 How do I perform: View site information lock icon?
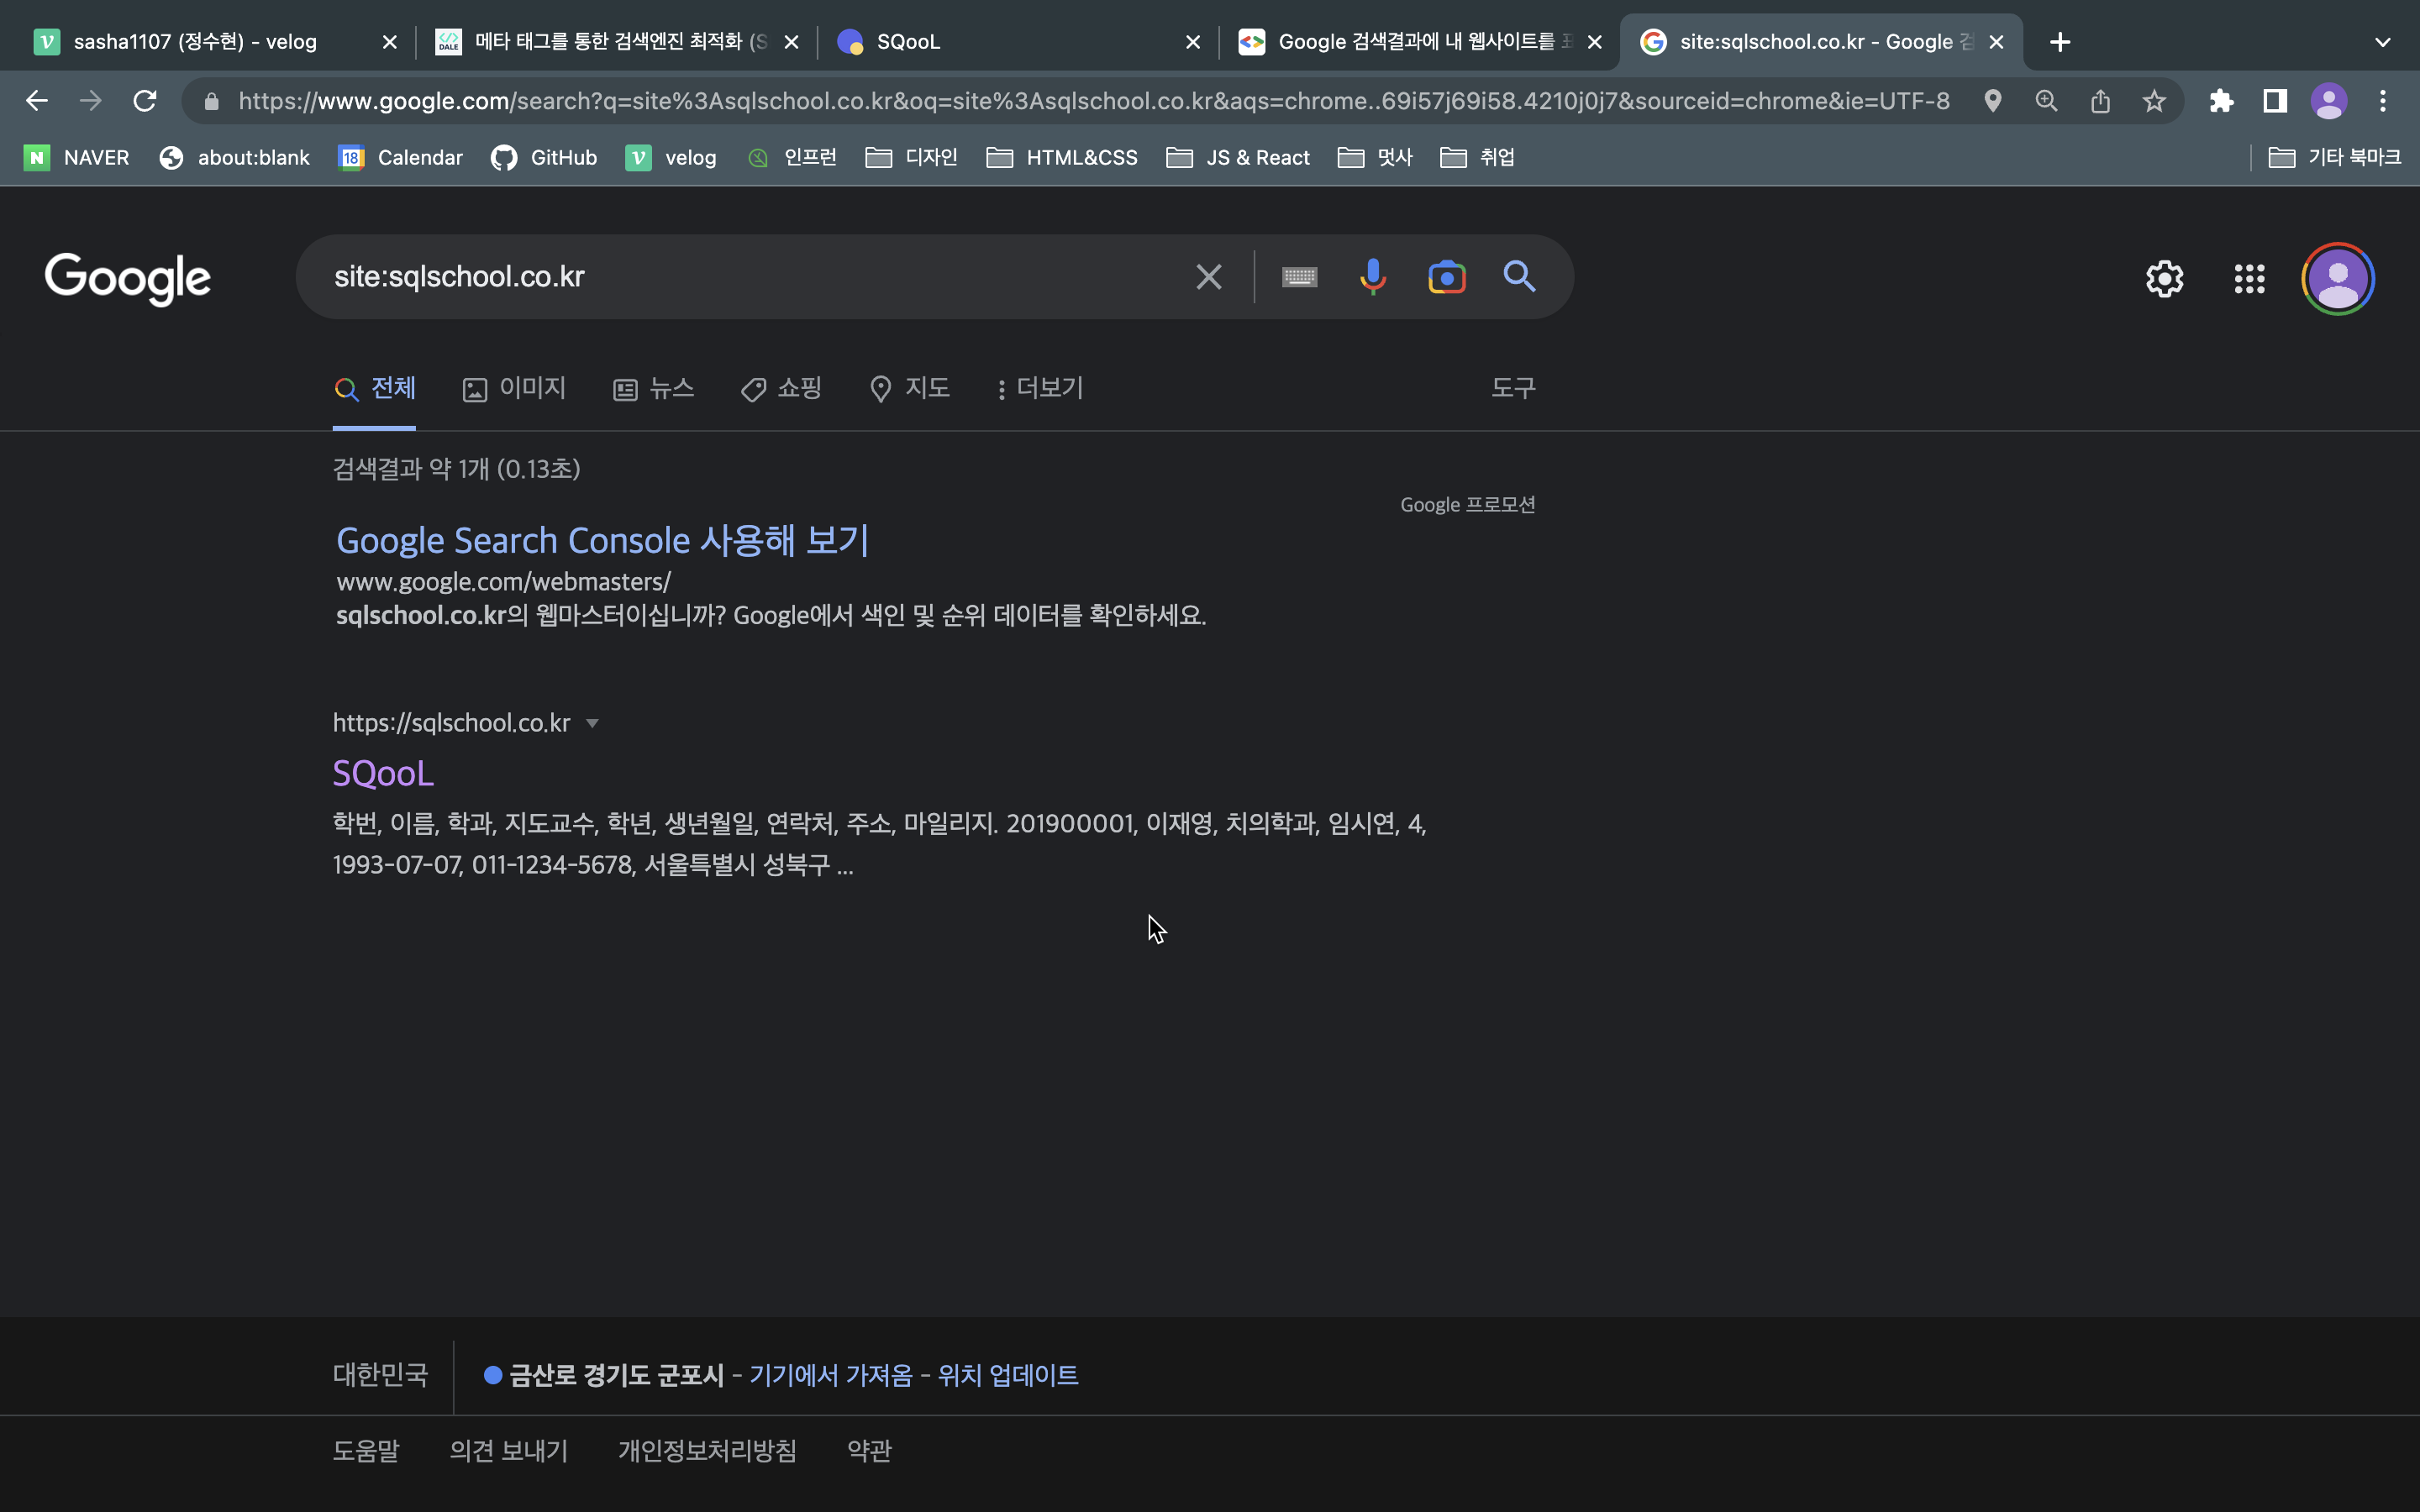click(x=211, y=101)
